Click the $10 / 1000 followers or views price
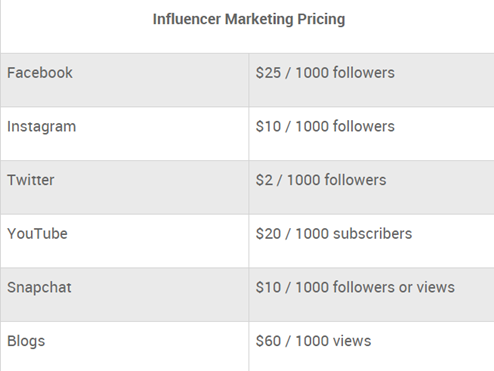 (355, 287)
